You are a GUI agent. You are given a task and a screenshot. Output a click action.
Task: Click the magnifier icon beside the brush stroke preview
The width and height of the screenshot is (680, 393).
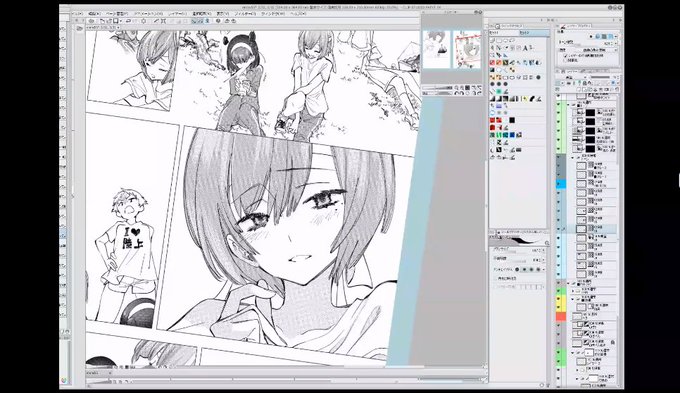(546, 243)
